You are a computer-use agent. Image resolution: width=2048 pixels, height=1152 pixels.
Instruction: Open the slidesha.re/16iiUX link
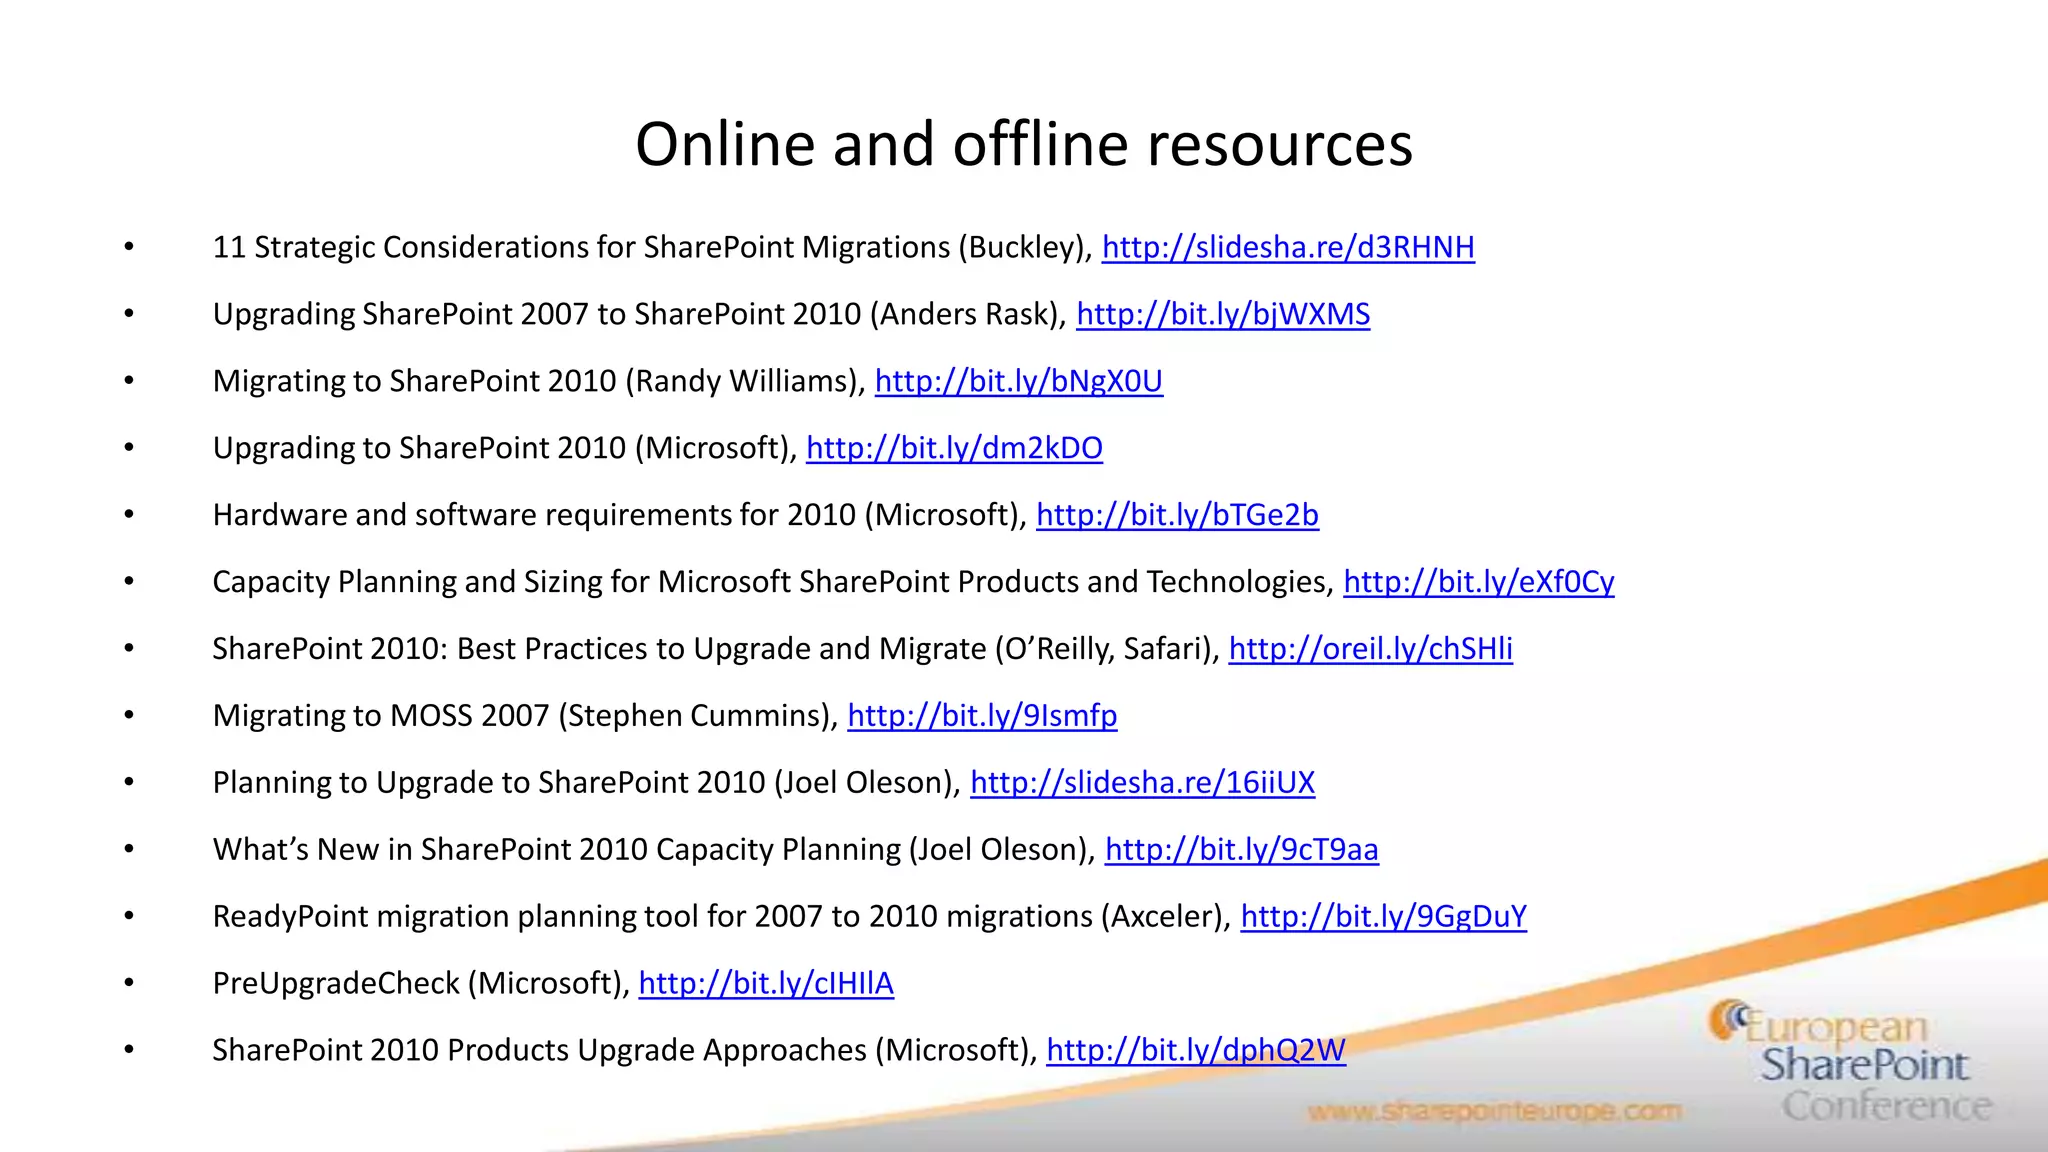[x=1142, y=782]
